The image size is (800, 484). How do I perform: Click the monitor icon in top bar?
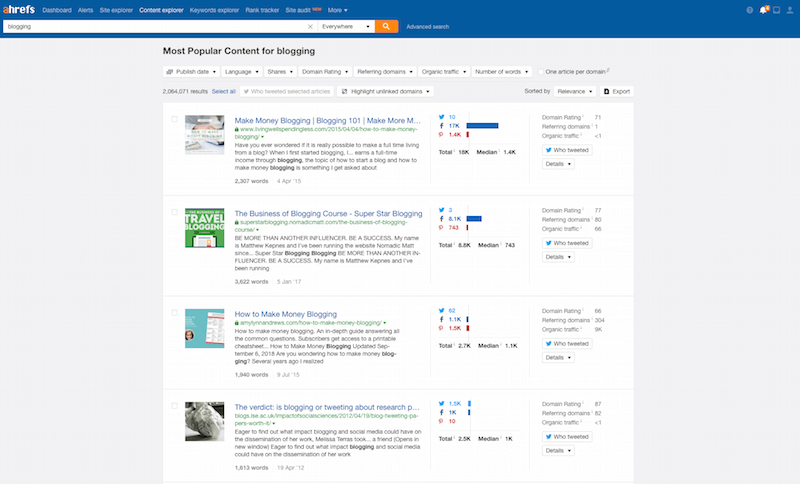pyautogui.click(x=777, y=10)
